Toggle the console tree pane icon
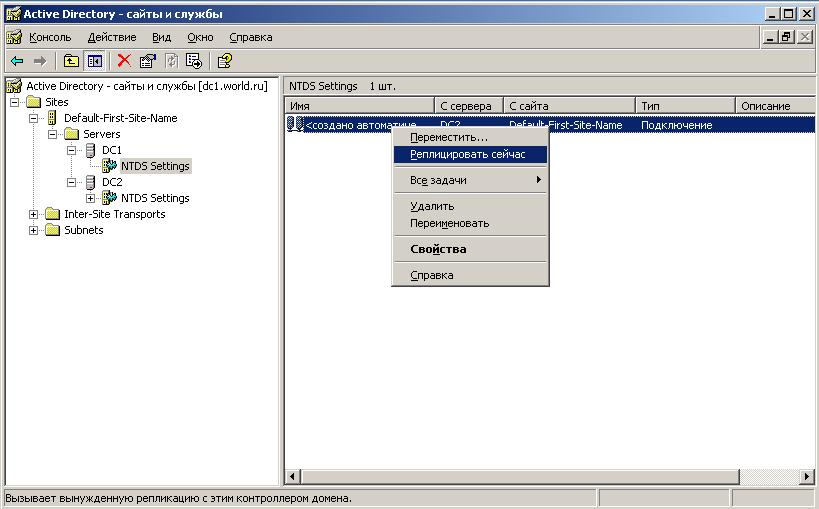 point(95,61)
